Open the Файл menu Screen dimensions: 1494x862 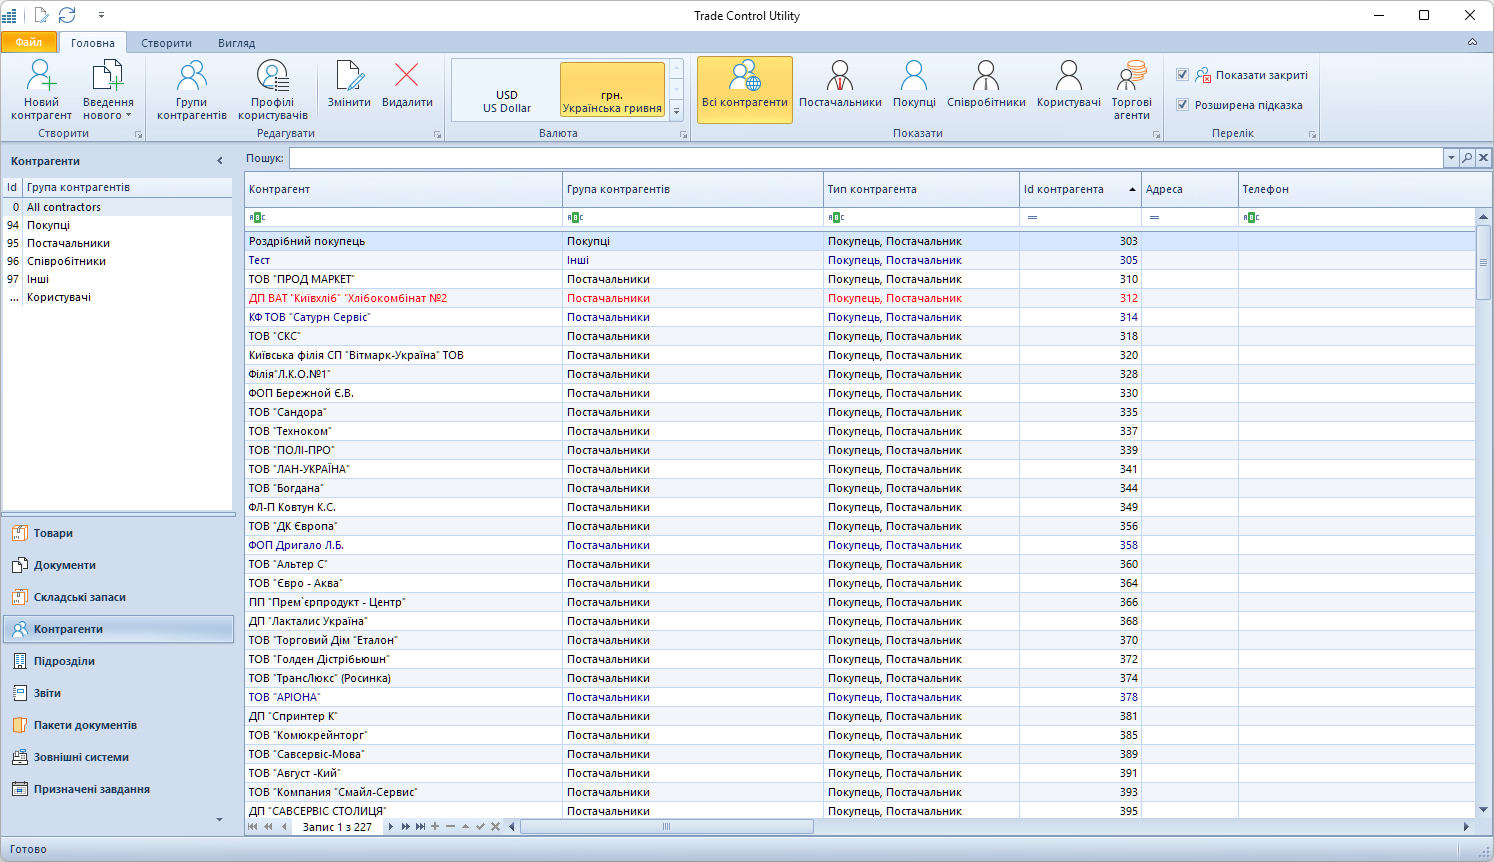tap(29, 42)
